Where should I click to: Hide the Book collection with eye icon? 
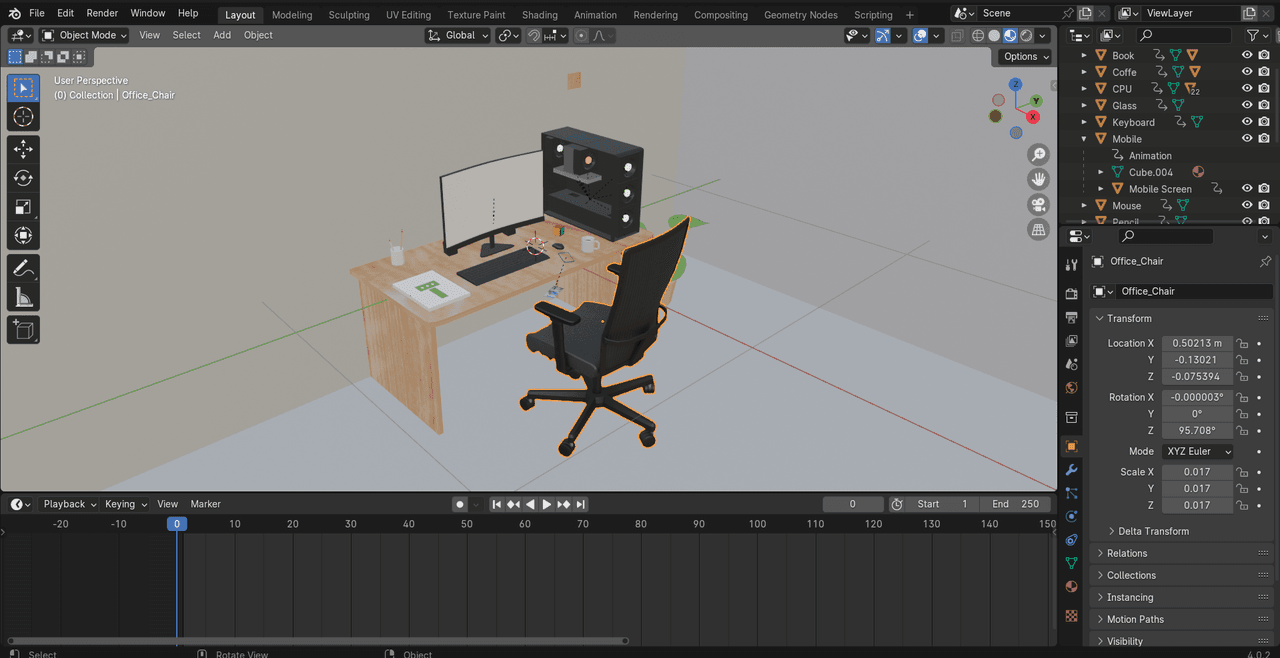tap(1247, 56)
